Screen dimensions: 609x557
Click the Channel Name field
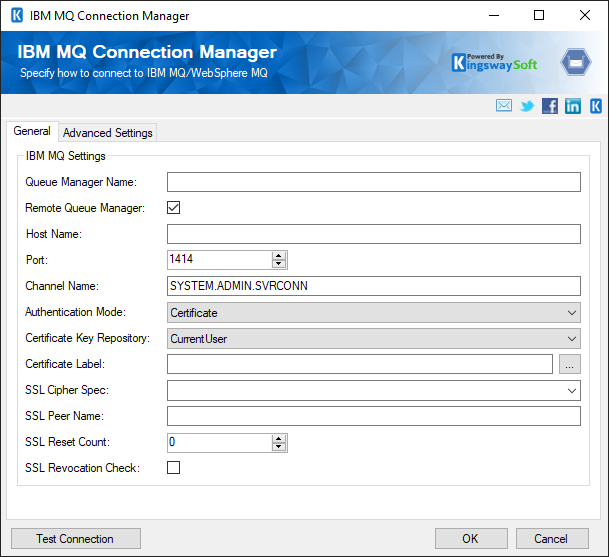pos(374,286)
